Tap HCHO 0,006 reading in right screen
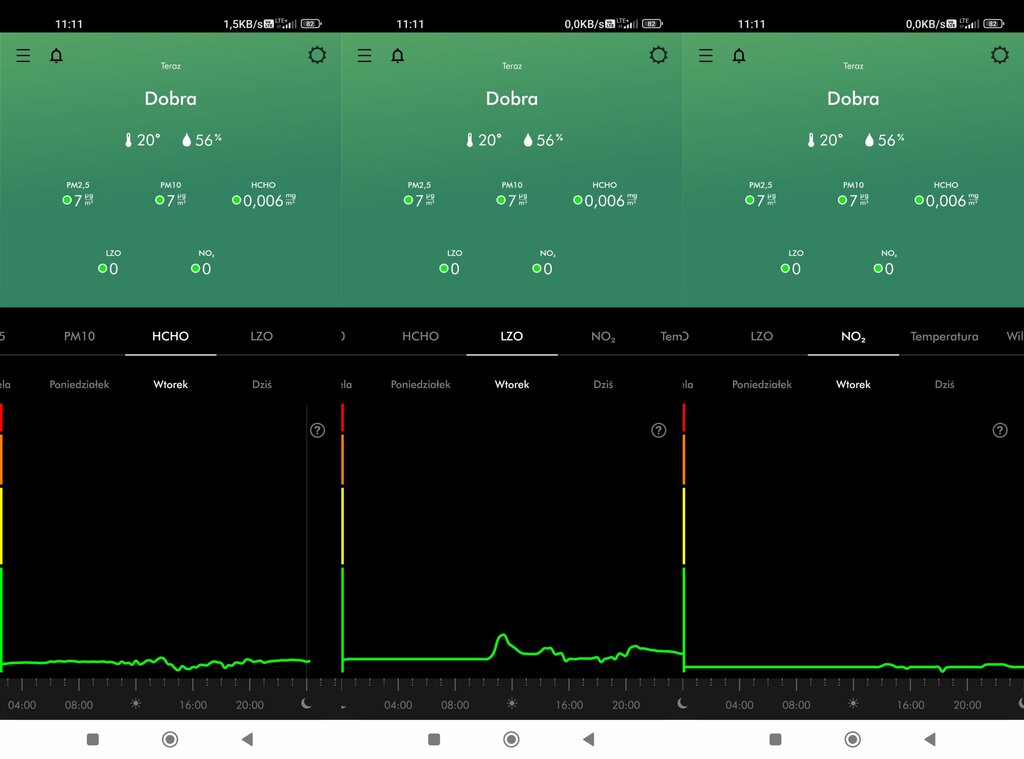The image size is (1024, 759). click(x=946, y=195)
